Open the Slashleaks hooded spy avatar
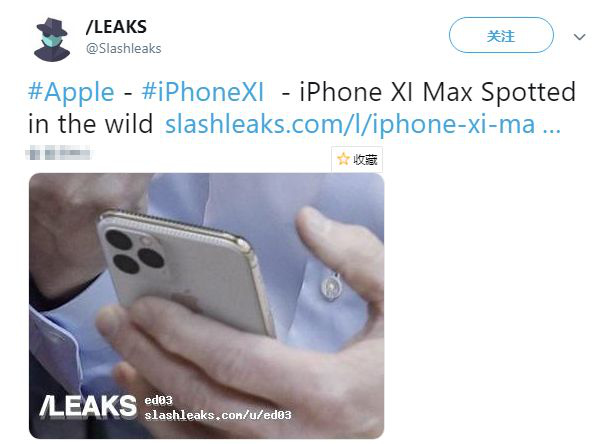The image size is (611, 444). tap(52, 39)
